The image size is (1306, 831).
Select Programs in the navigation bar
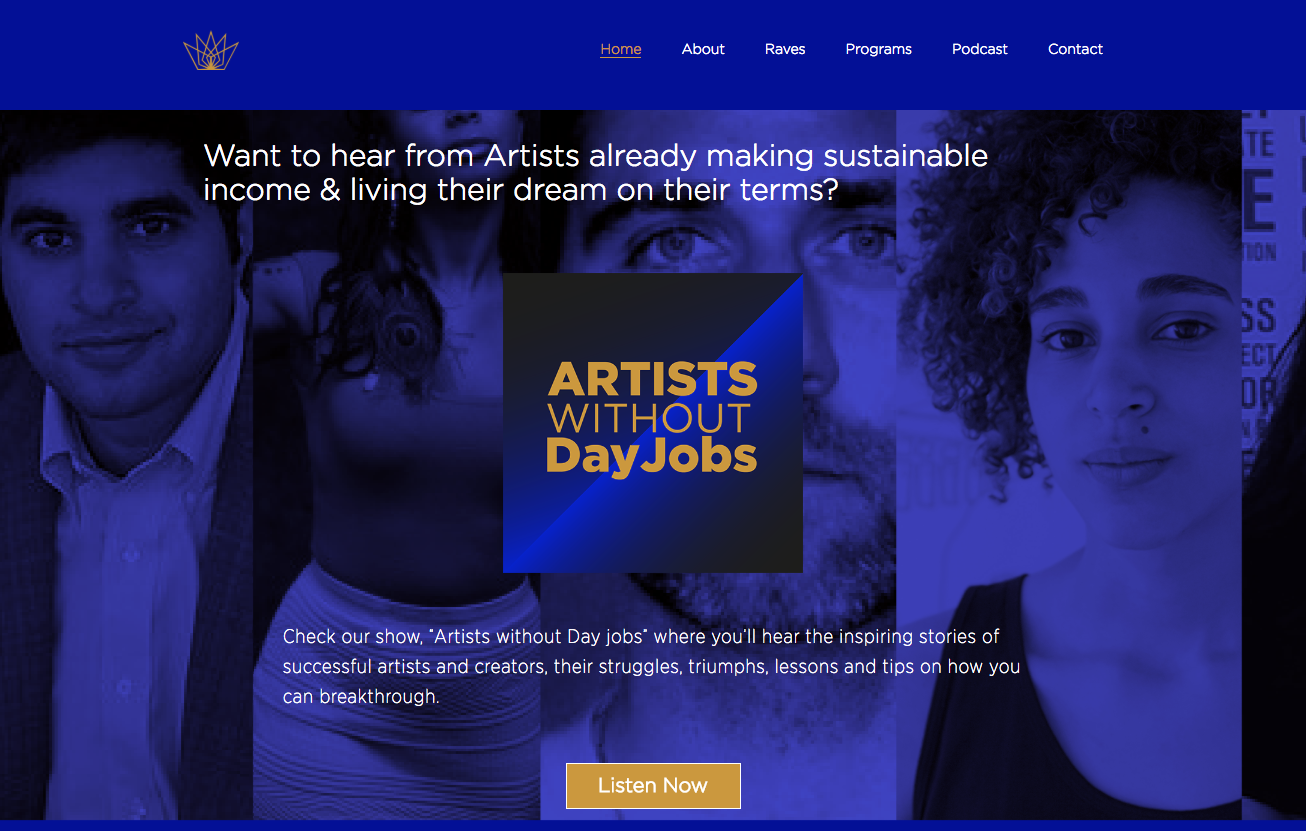point(879,49)
